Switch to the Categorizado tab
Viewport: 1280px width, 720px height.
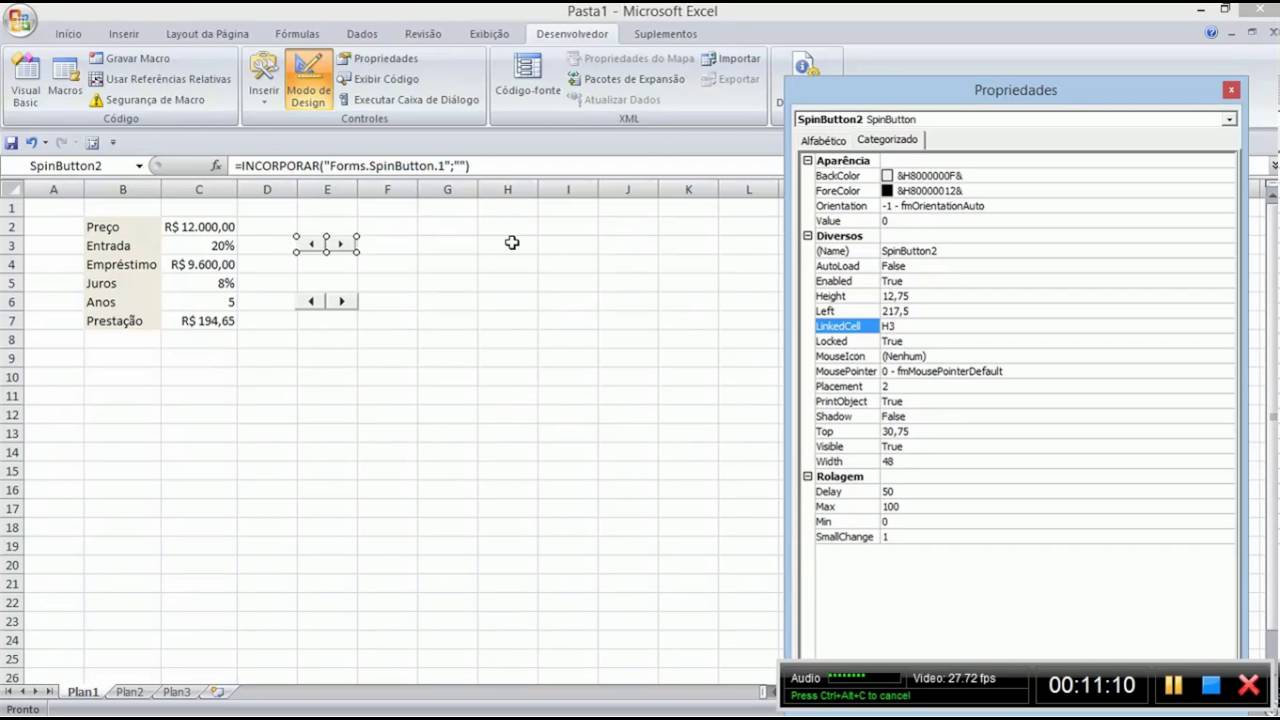887,140
